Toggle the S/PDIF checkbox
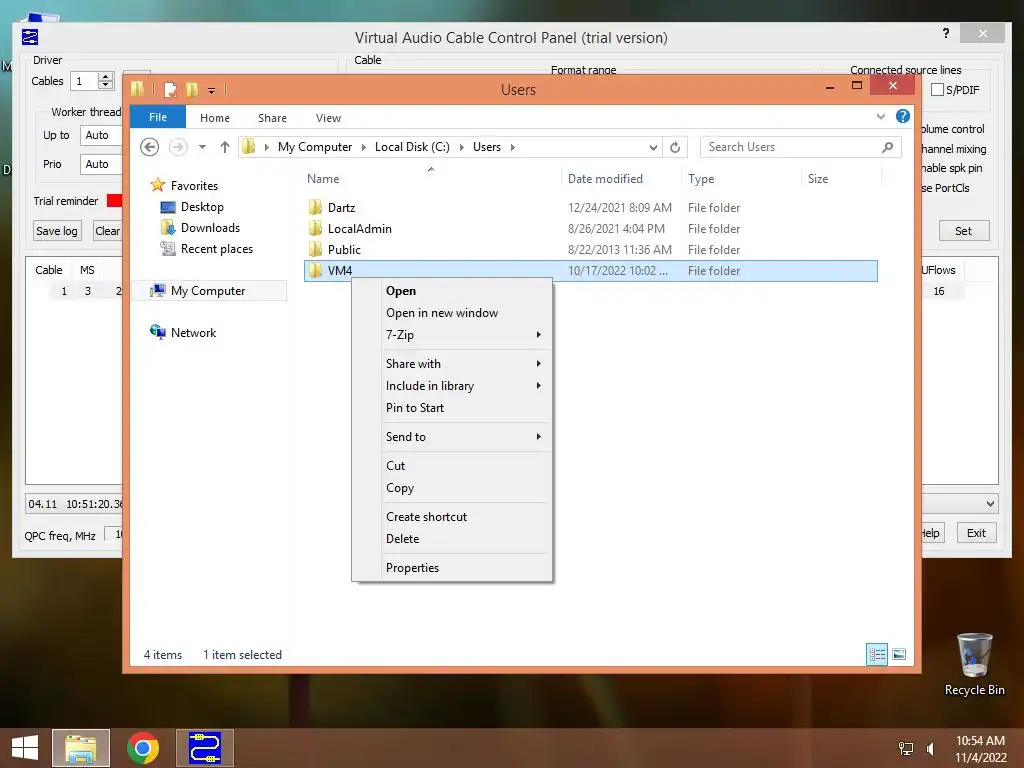This screenshot has height=768, width=1024. 937,89
